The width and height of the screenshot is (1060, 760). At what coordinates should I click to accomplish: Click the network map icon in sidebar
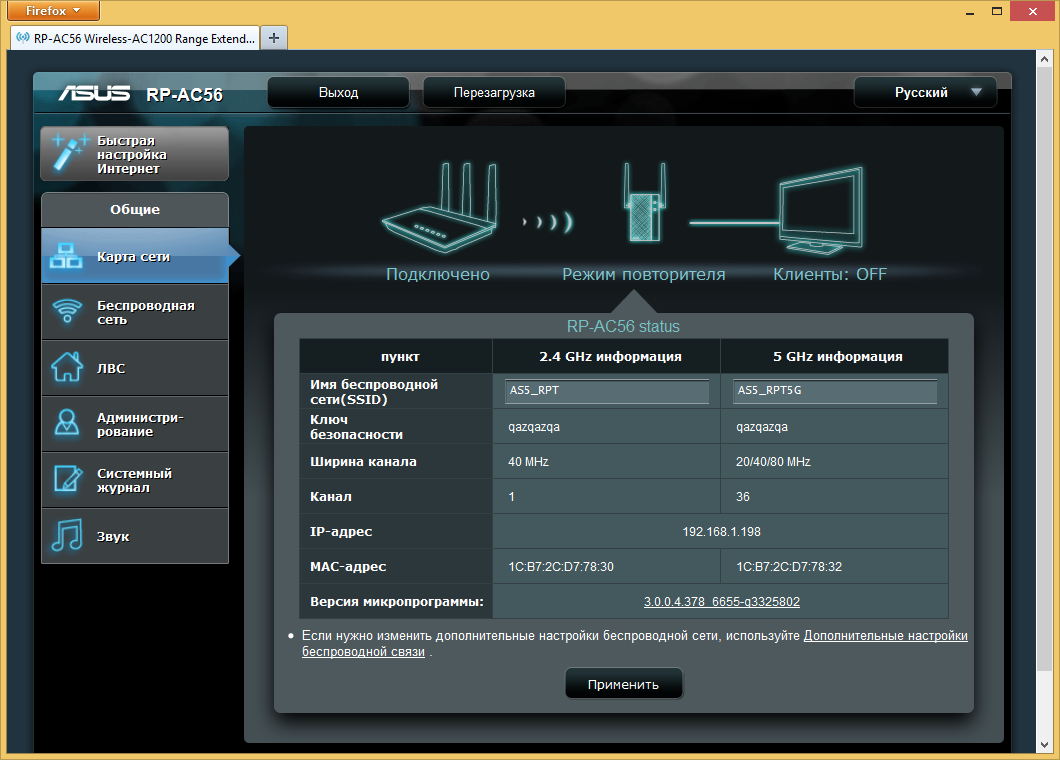pyautogui.click(x=66, y=256)
